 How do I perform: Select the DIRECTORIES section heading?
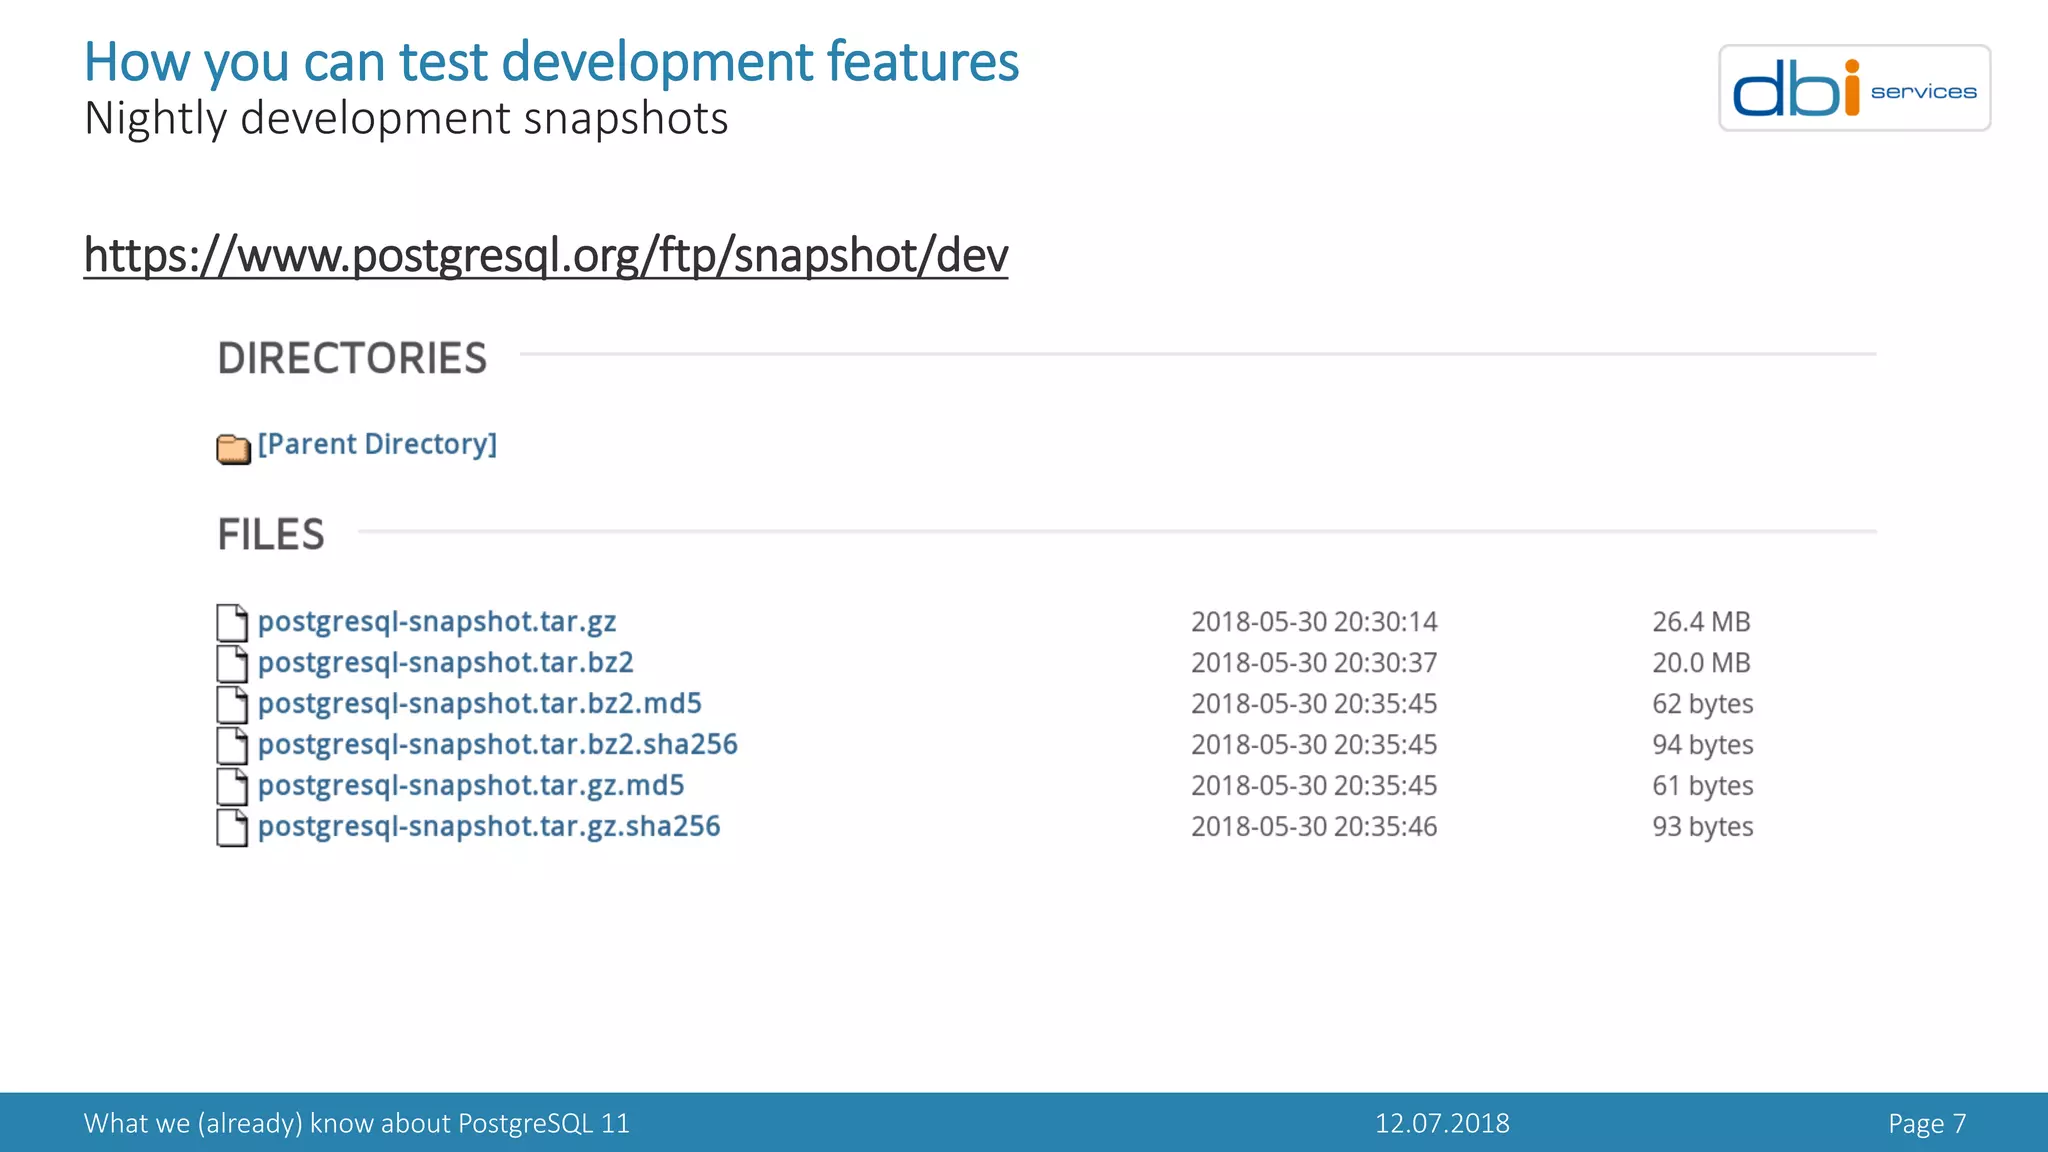[x=352, y=358]
